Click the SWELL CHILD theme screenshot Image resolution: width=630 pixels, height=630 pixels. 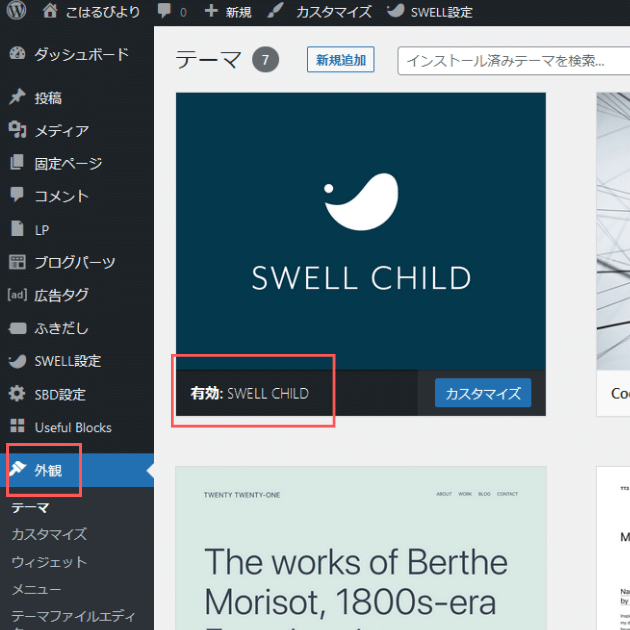360,231
